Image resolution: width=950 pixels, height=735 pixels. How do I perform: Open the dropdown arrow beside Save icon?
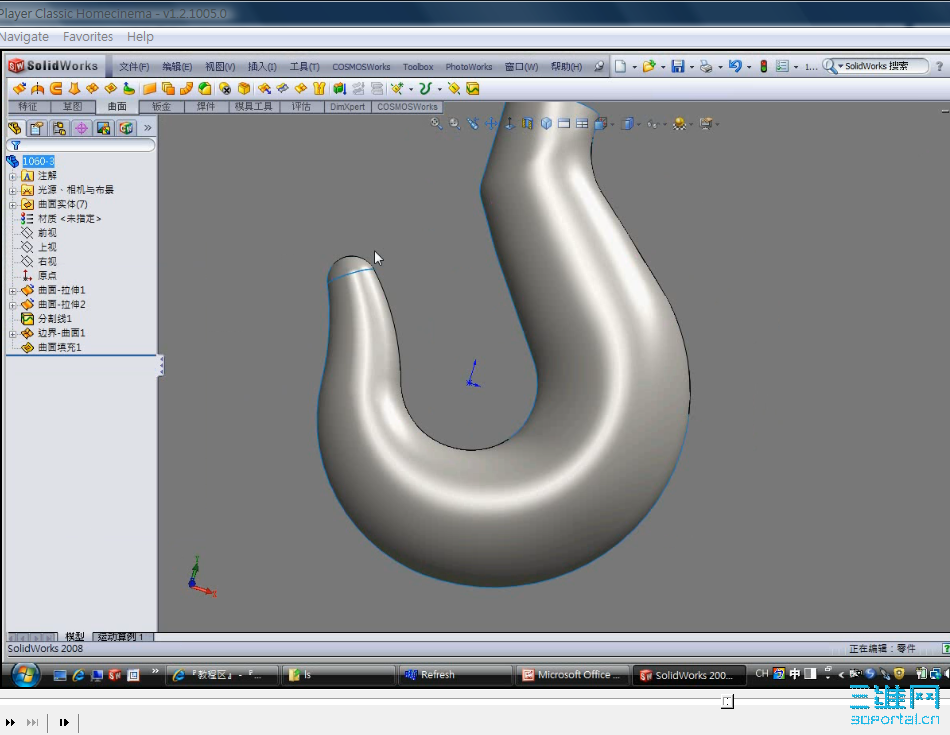[691, 67]
